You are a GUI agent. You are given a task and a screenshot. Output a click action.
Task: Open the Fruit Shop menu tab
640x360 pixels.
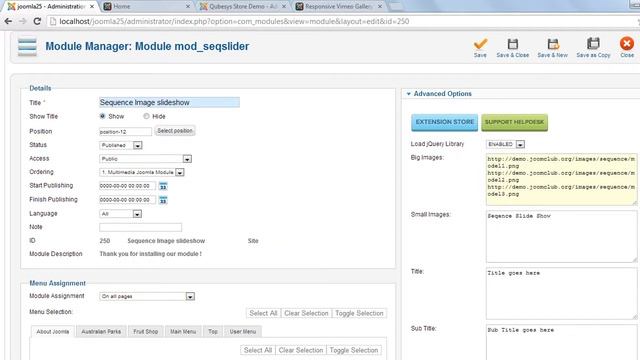(x=145, y=331)
